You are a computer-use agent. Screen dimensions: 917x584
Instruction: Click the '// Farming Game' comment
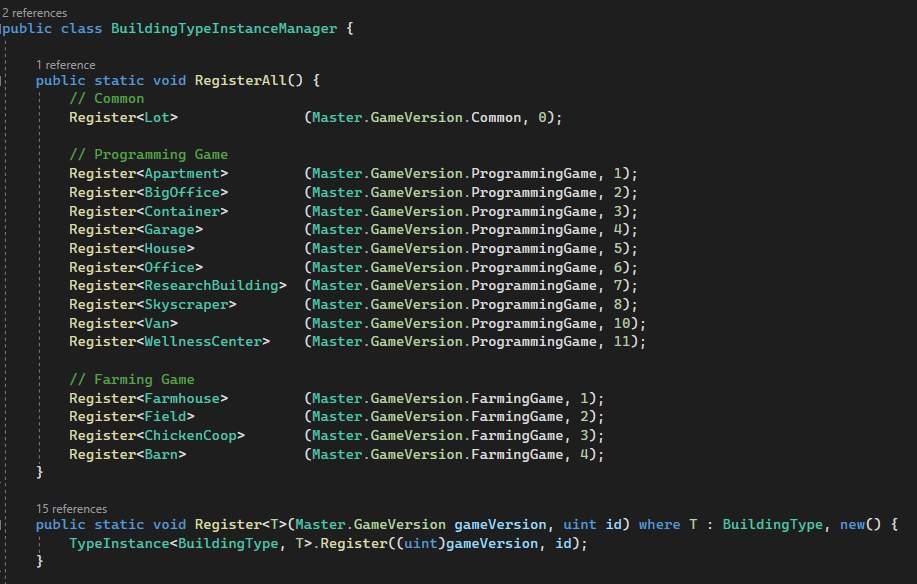click(x=132, y=379)
